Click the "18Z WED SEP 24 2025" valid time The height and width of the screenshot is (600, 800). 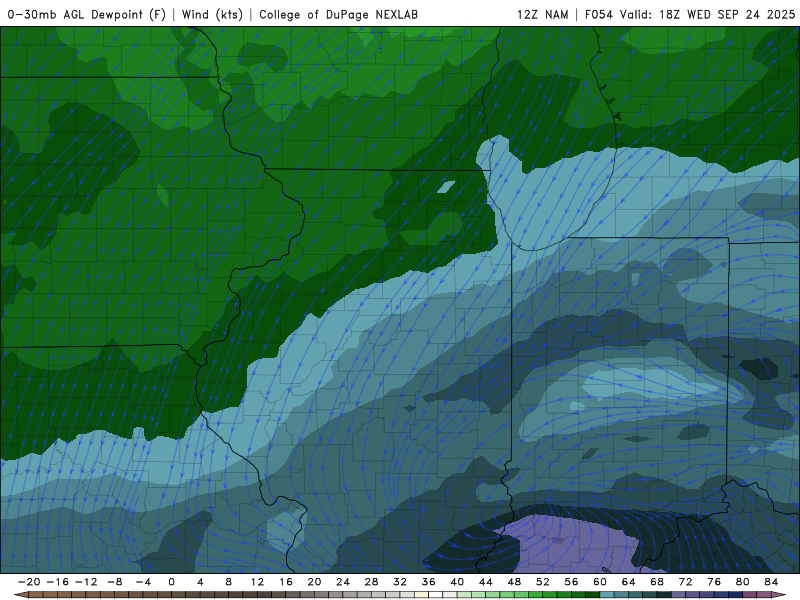(x=727, y=14)
